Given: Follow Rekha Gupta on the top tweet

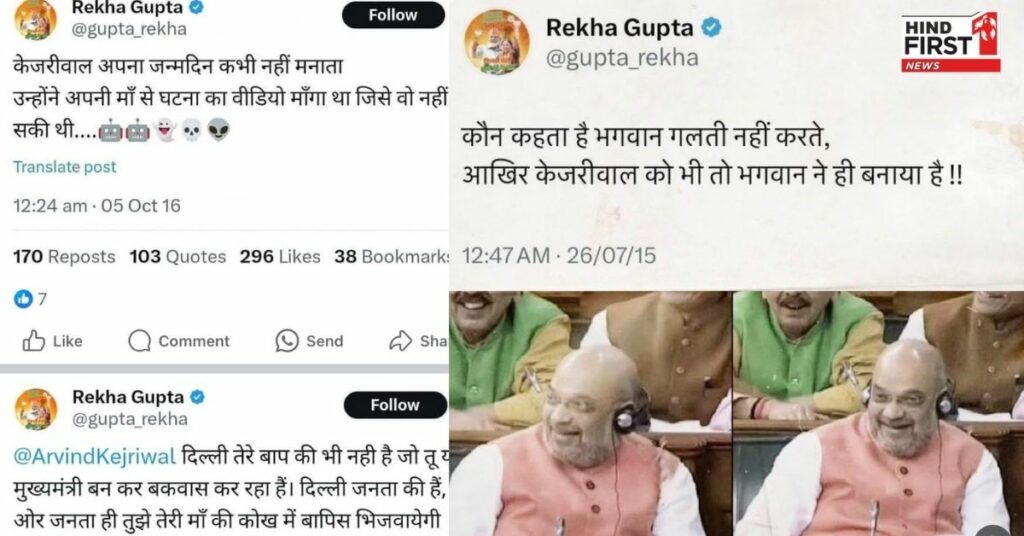Looking at the screenshot, I should tap(393, 14).
